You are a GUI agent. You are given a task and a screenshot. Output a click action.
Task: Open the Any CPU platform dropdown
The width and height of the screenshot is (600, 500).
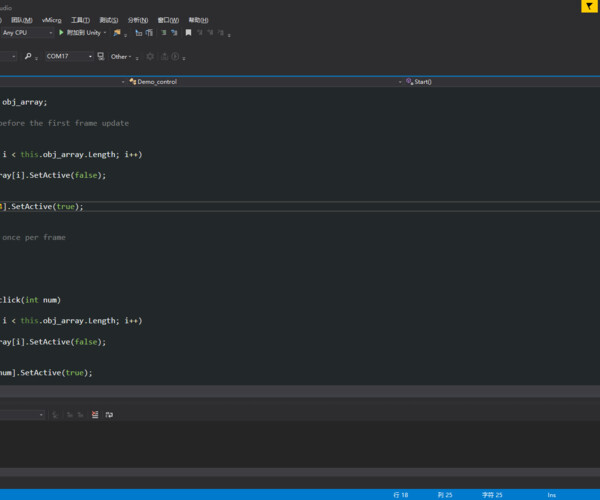27,33
